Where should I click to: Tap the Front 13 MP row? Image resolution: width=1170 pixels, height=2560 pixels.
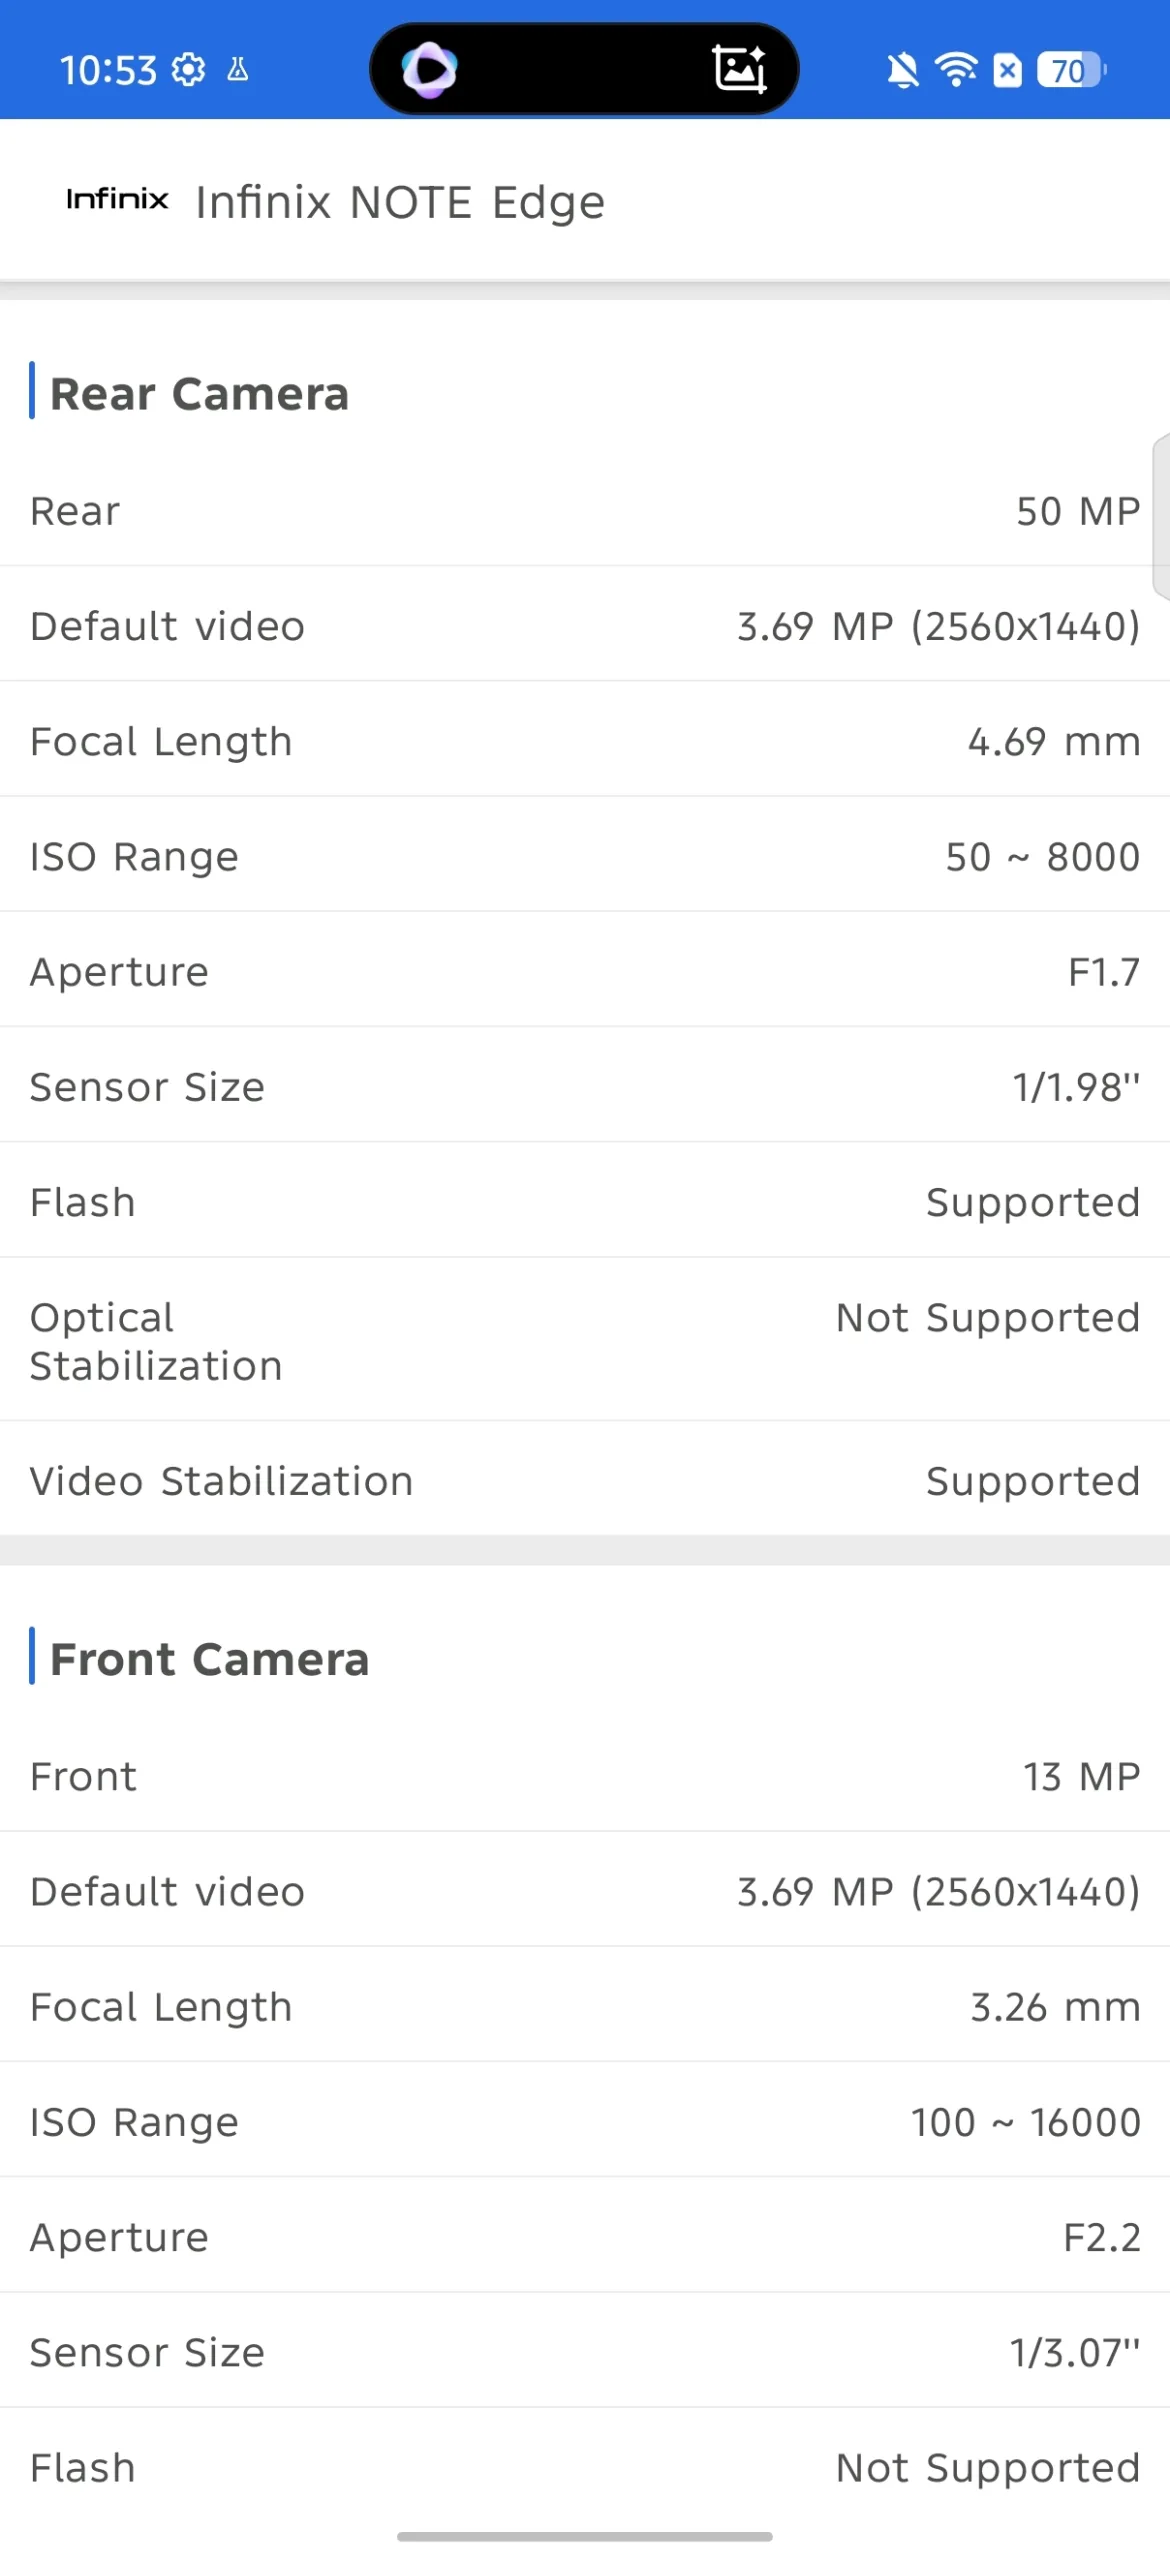tap(585, 1777)
